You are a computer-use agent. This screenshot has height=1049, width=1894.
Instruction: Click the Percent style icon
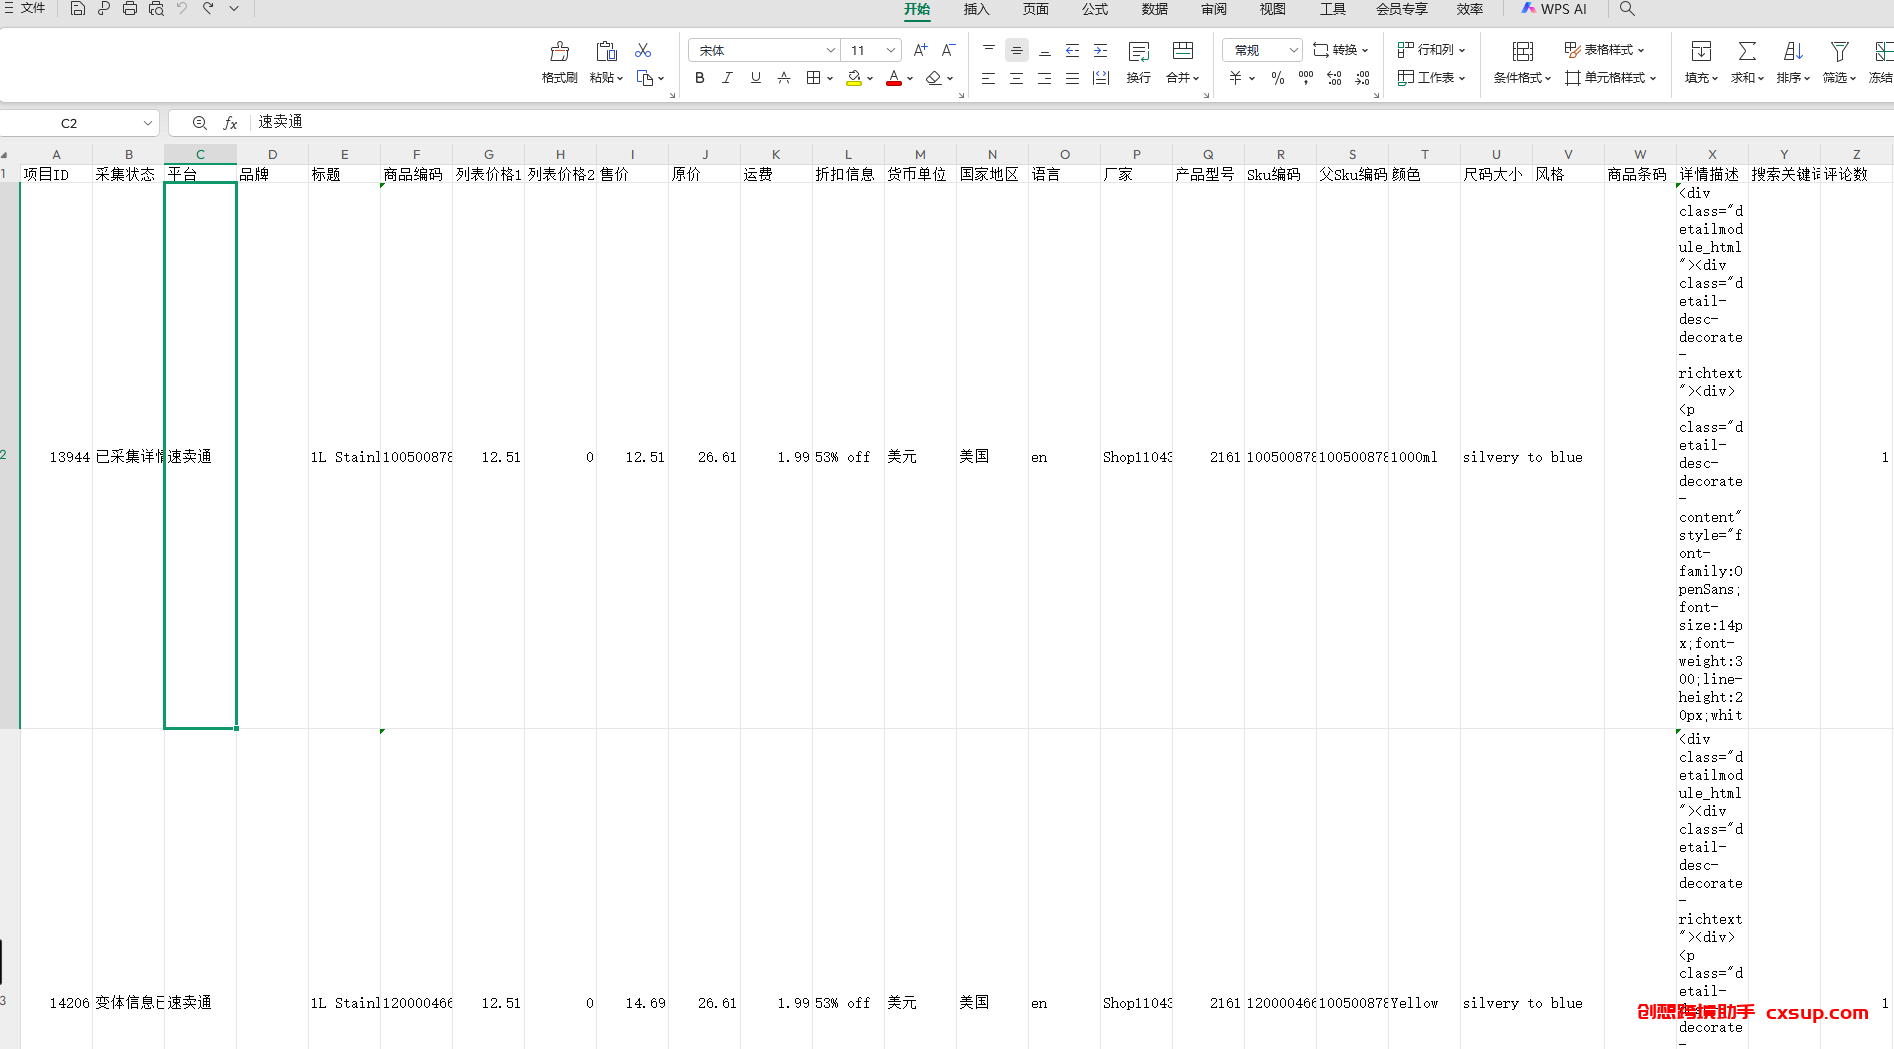point(1278,78)
